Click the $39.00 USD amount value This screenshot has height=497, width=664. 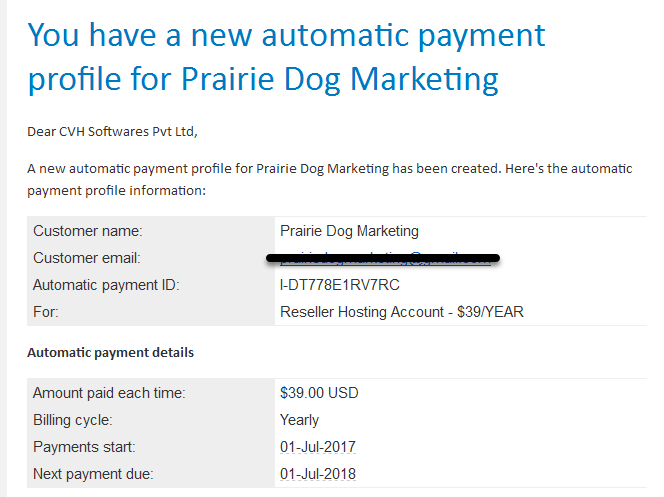click(319, 393)
